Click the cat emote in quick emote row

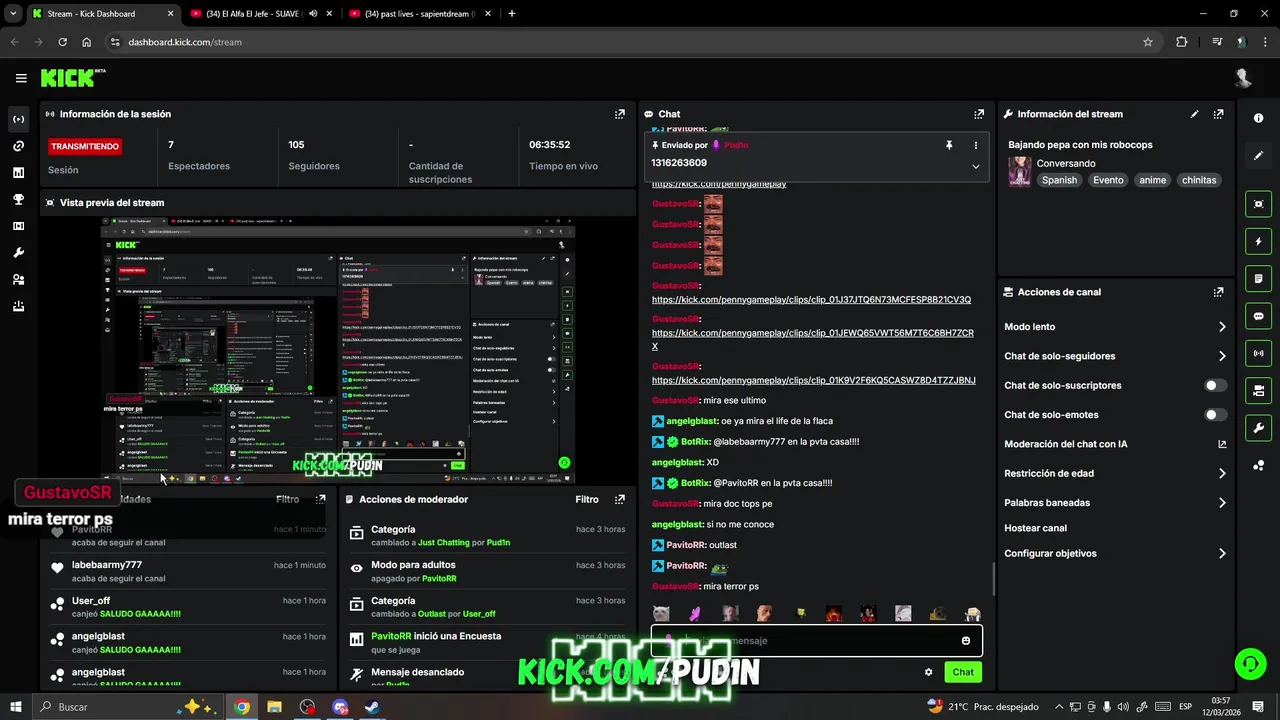click(661, 613)
